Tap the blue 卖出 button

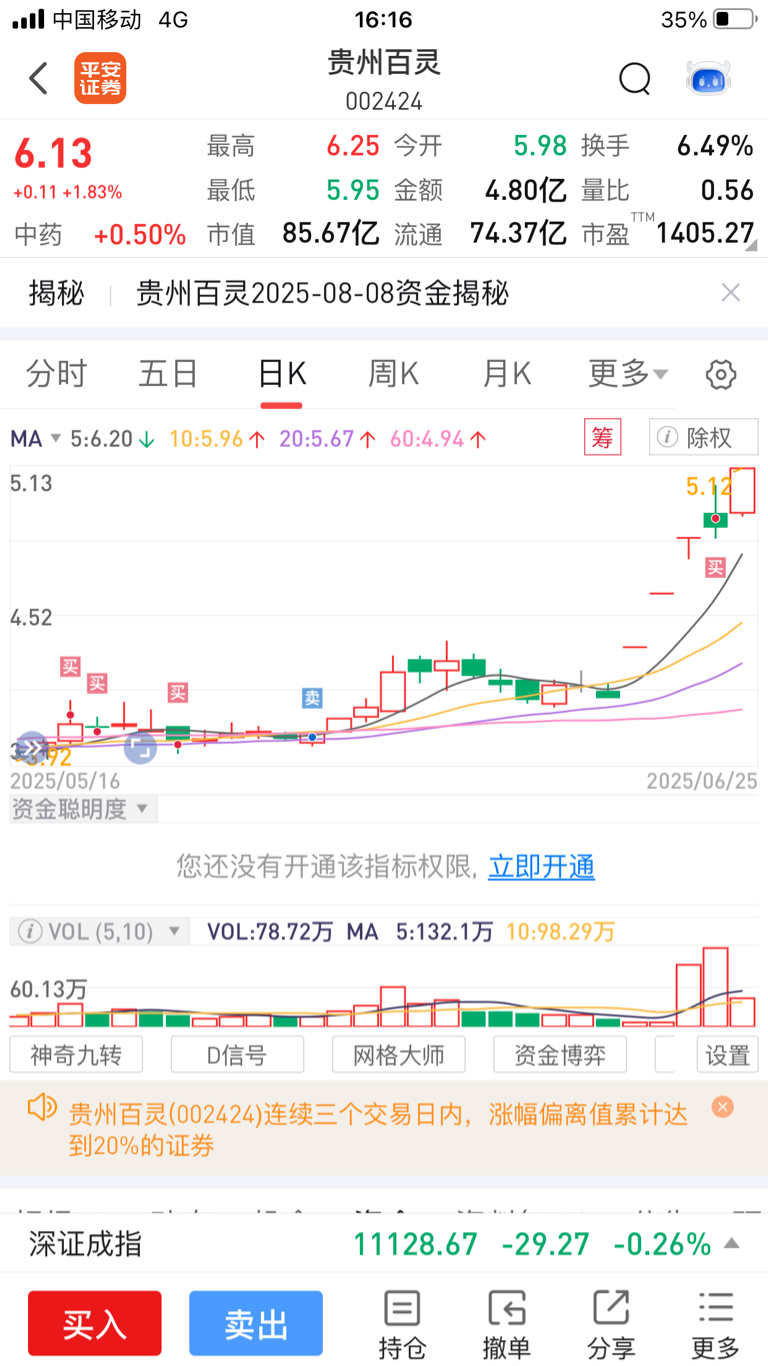pyautogui.click(x=256, y=1324)
